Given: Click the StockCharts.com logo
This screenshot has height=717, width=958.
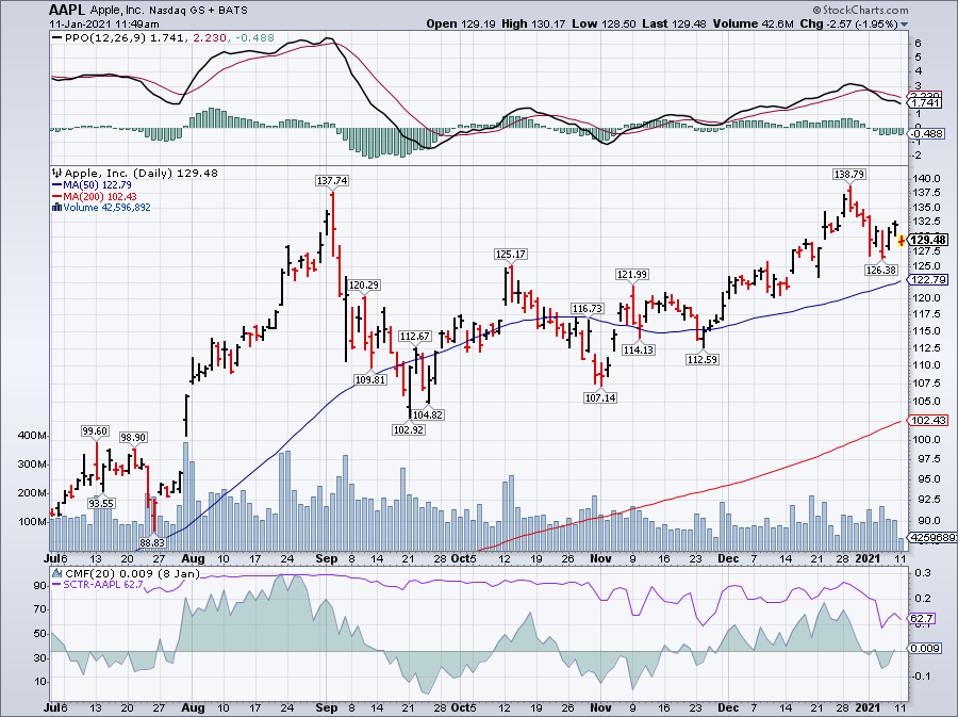Looking at the screenshot, I should pyautogui.click(x=860, y=10).
